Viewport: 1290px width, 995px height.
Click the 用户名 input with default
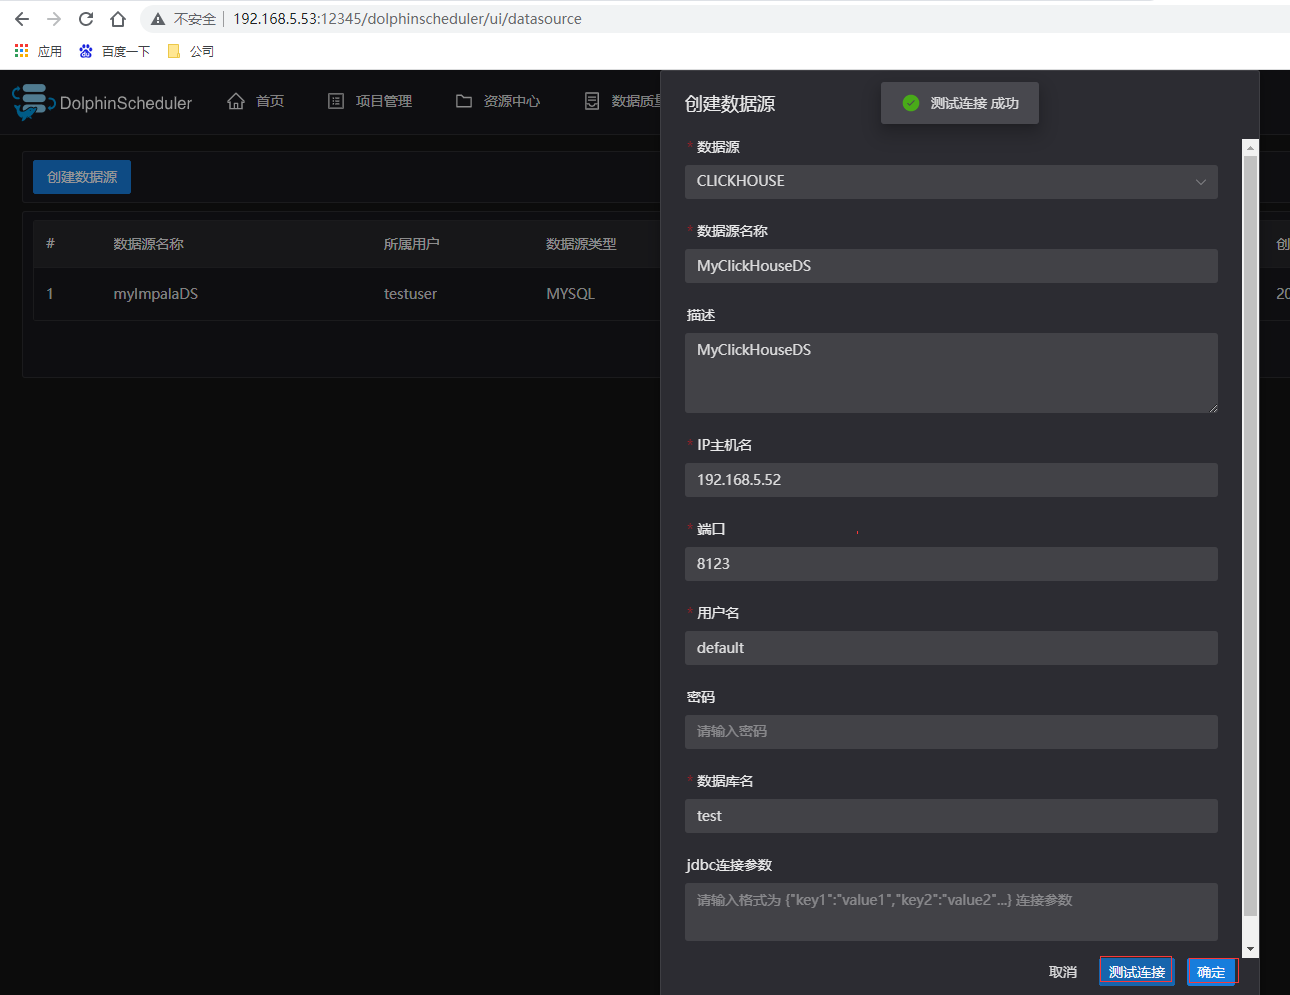[x=951, y=648]
